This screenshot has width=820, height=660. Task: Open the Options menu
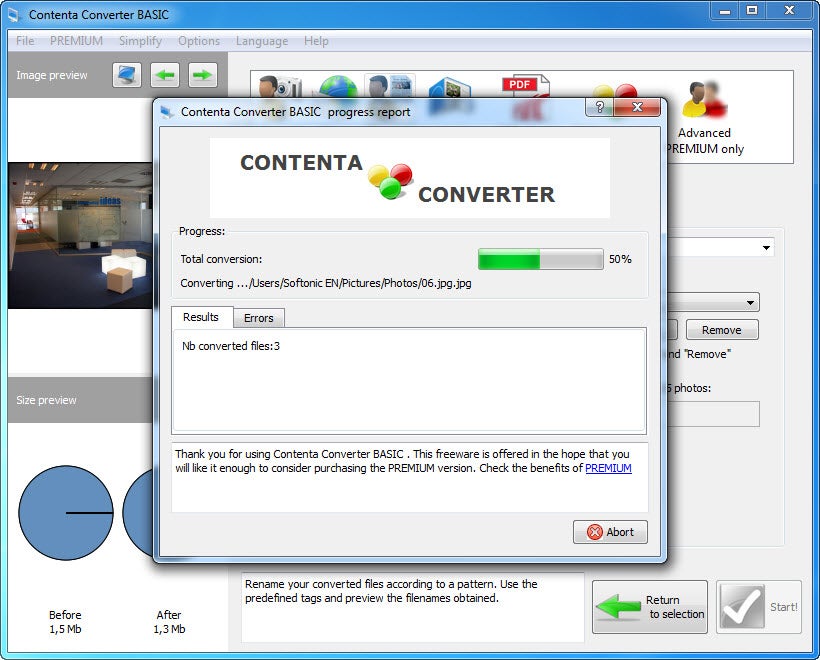point(199,41)
